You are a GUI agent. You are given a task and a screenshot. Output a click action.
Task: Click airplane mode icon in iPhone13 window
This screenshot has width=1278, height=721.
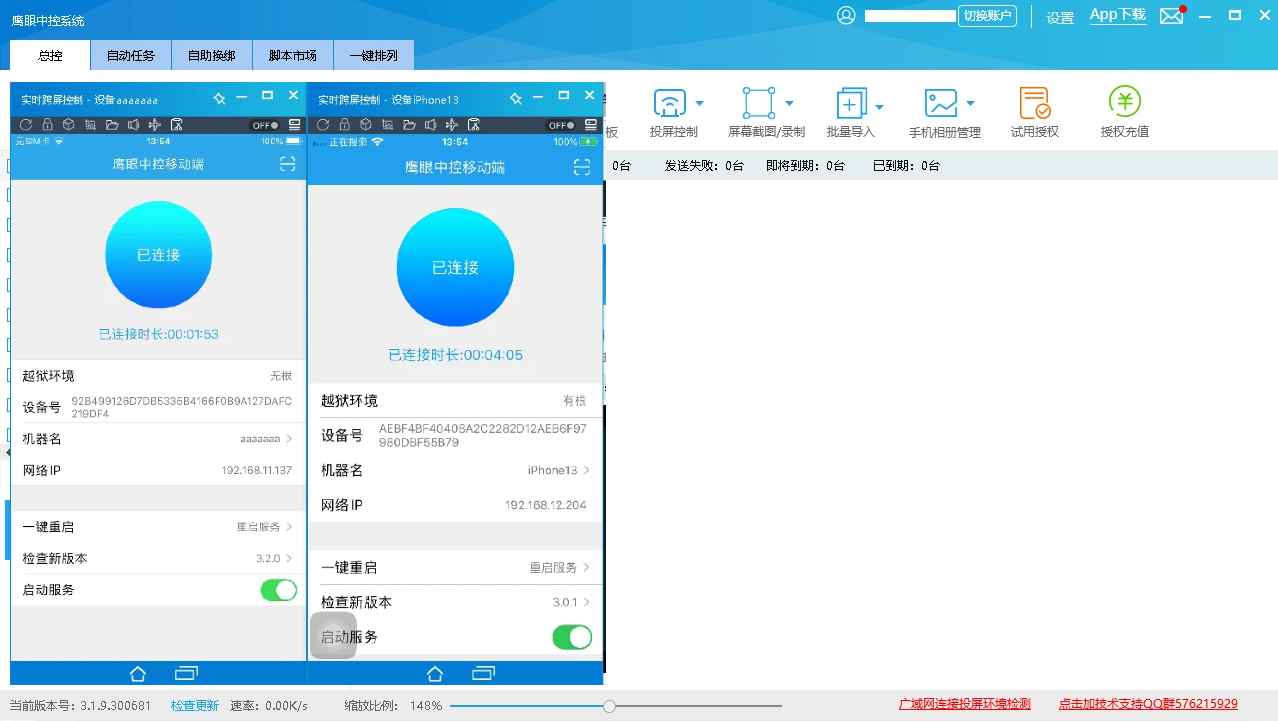451,125
